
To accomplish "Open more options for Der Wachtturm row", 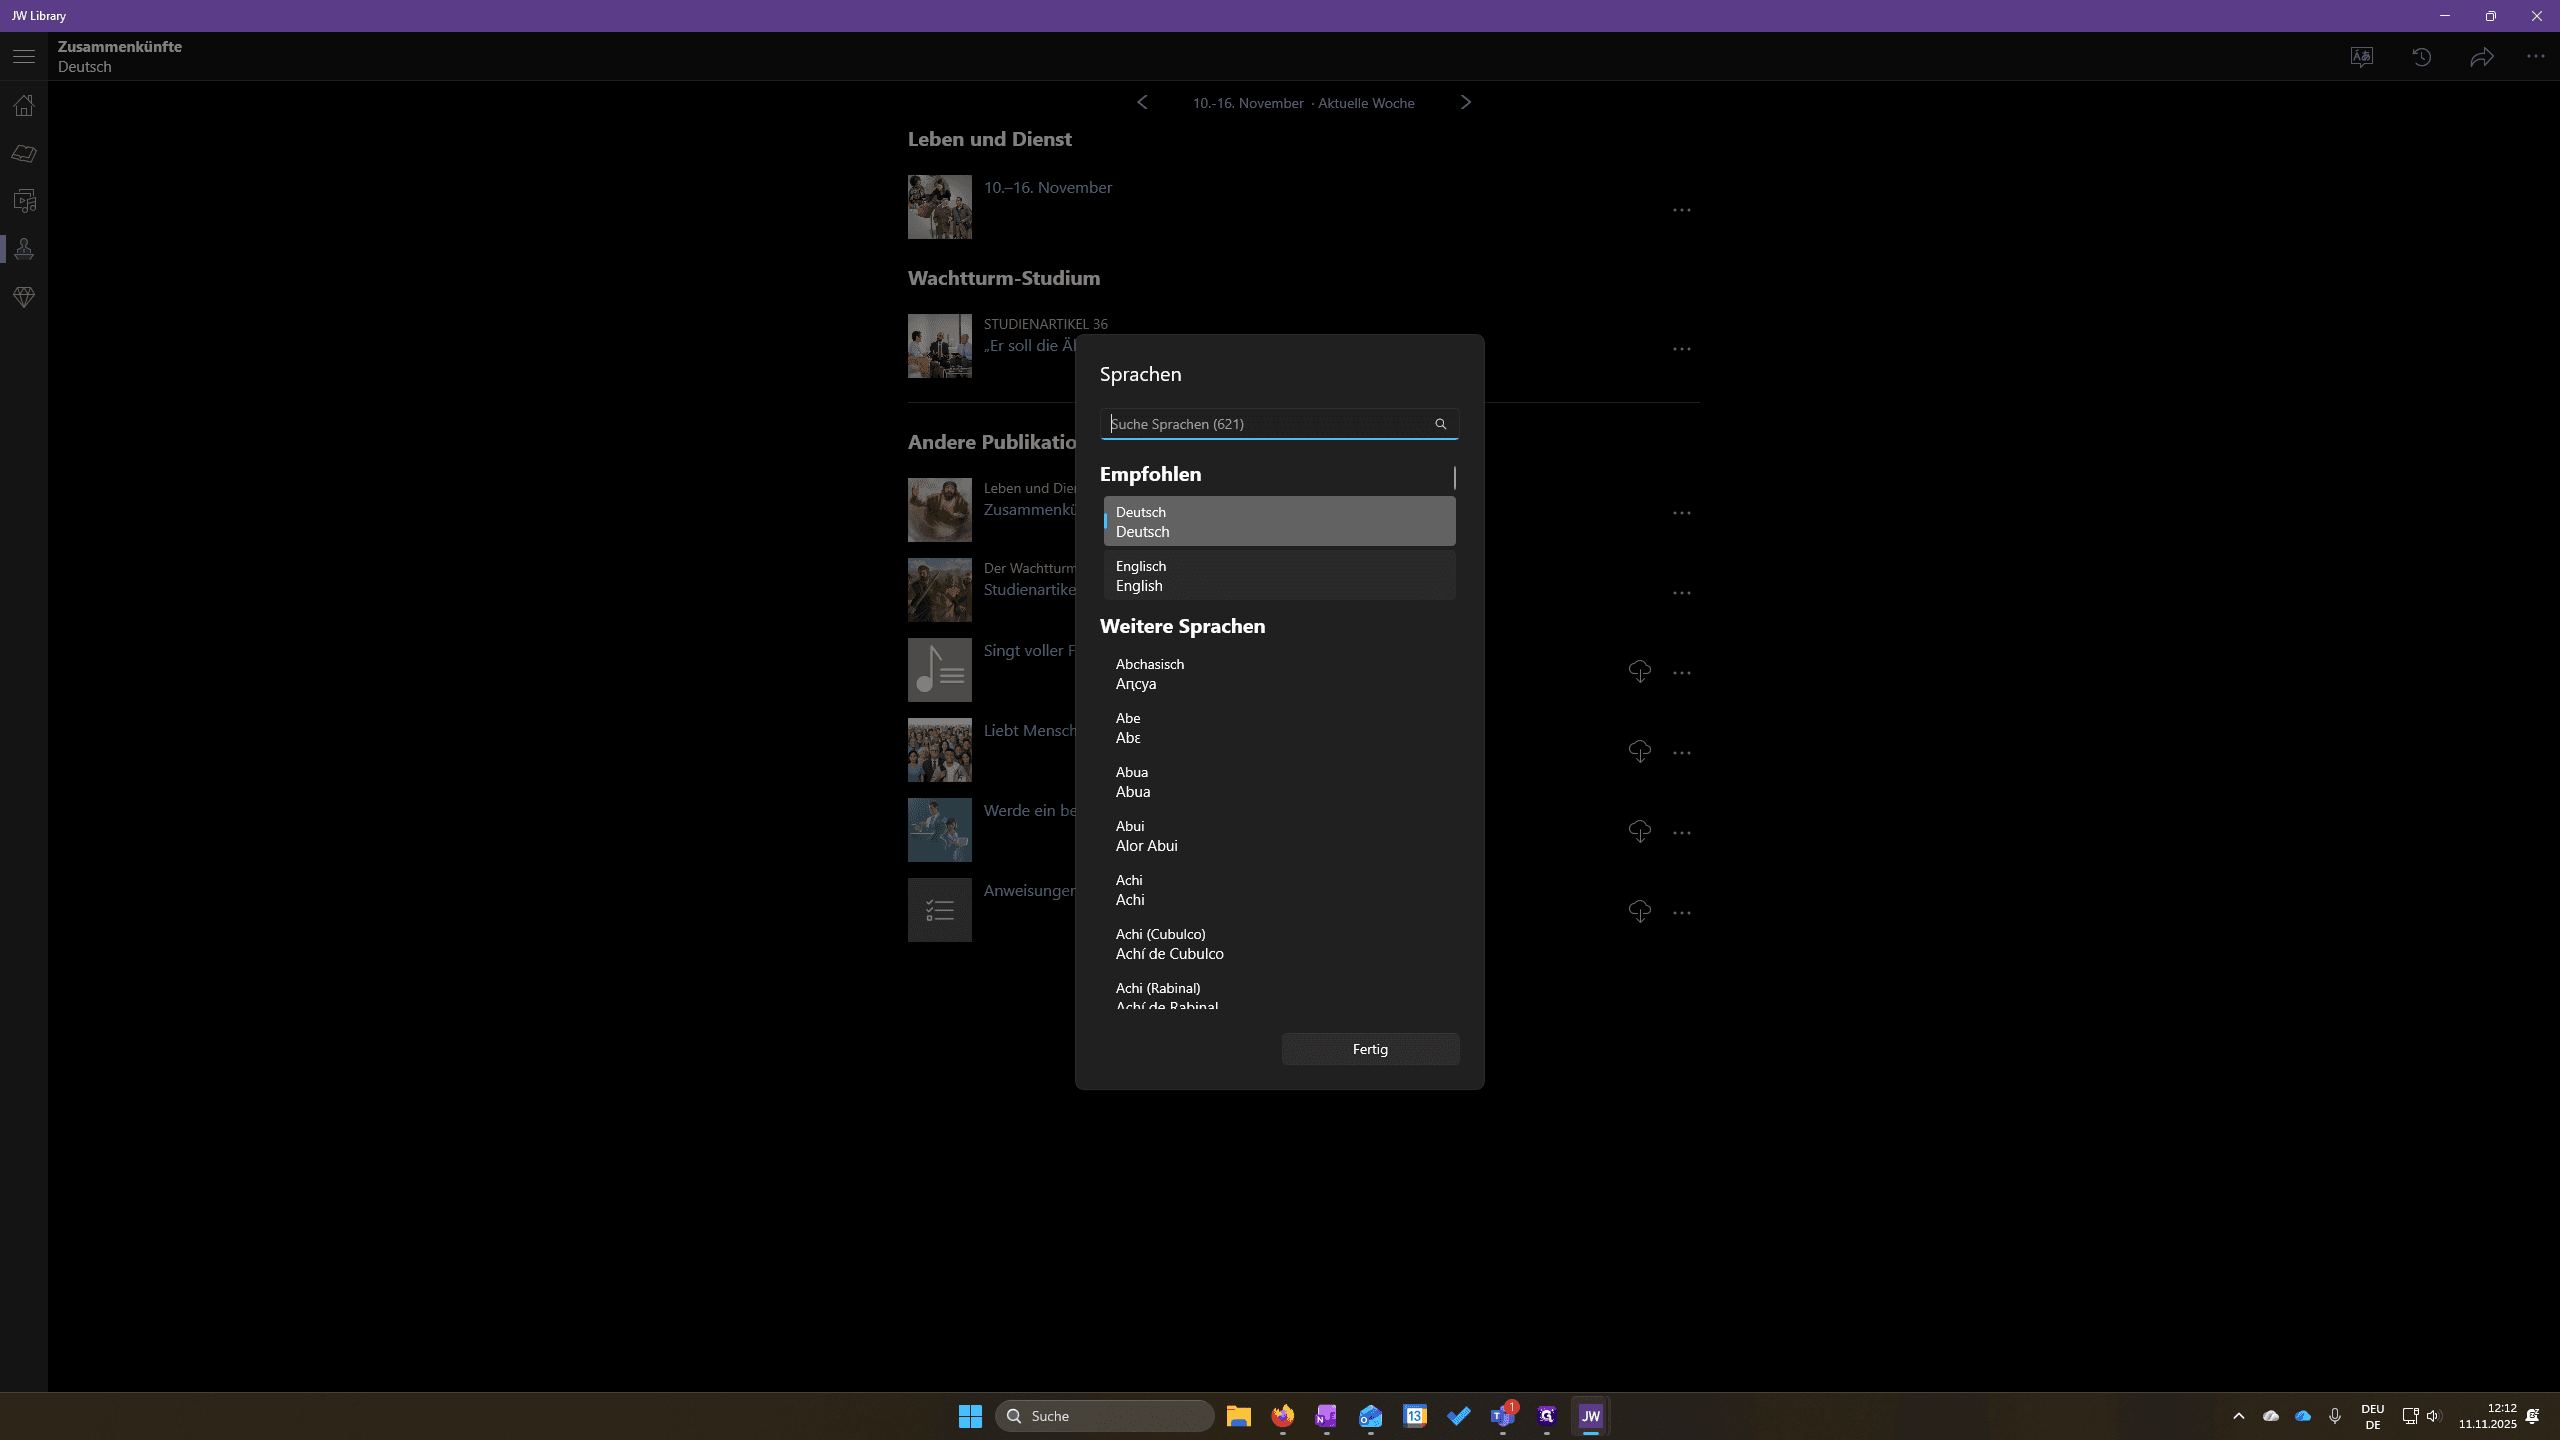I will pyautogui.click(x=1682, y=593).
